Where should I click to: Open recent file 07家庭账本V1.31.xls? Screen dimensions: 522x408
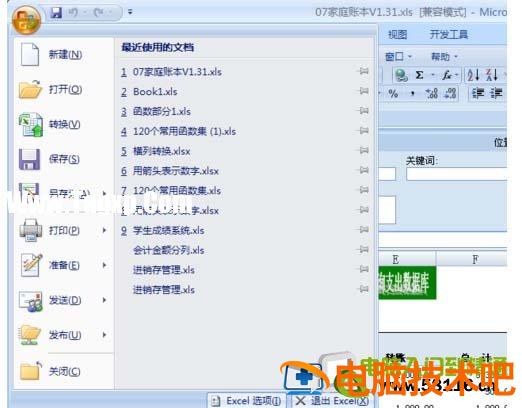click(177, 72)
